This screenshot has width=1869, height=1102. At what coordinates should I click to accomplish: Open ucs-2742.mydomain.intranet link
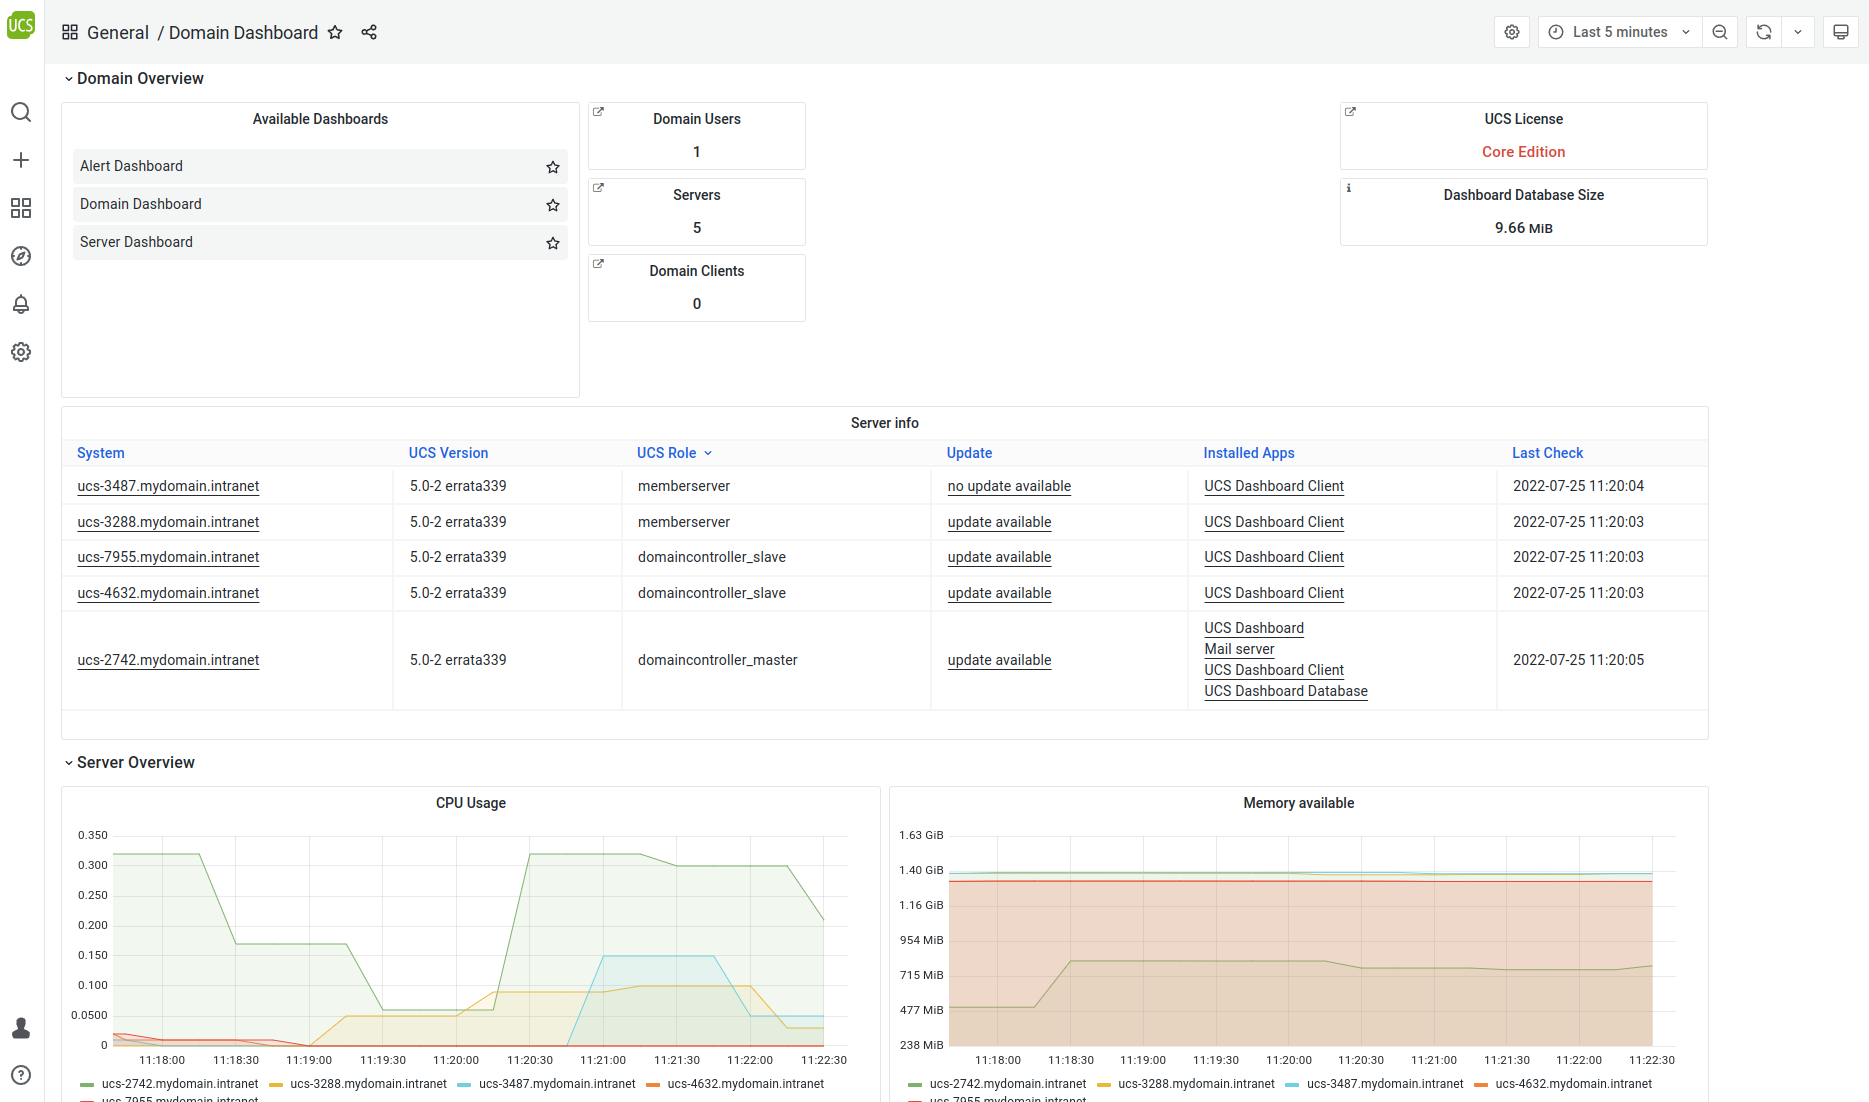tap(168, 660)
